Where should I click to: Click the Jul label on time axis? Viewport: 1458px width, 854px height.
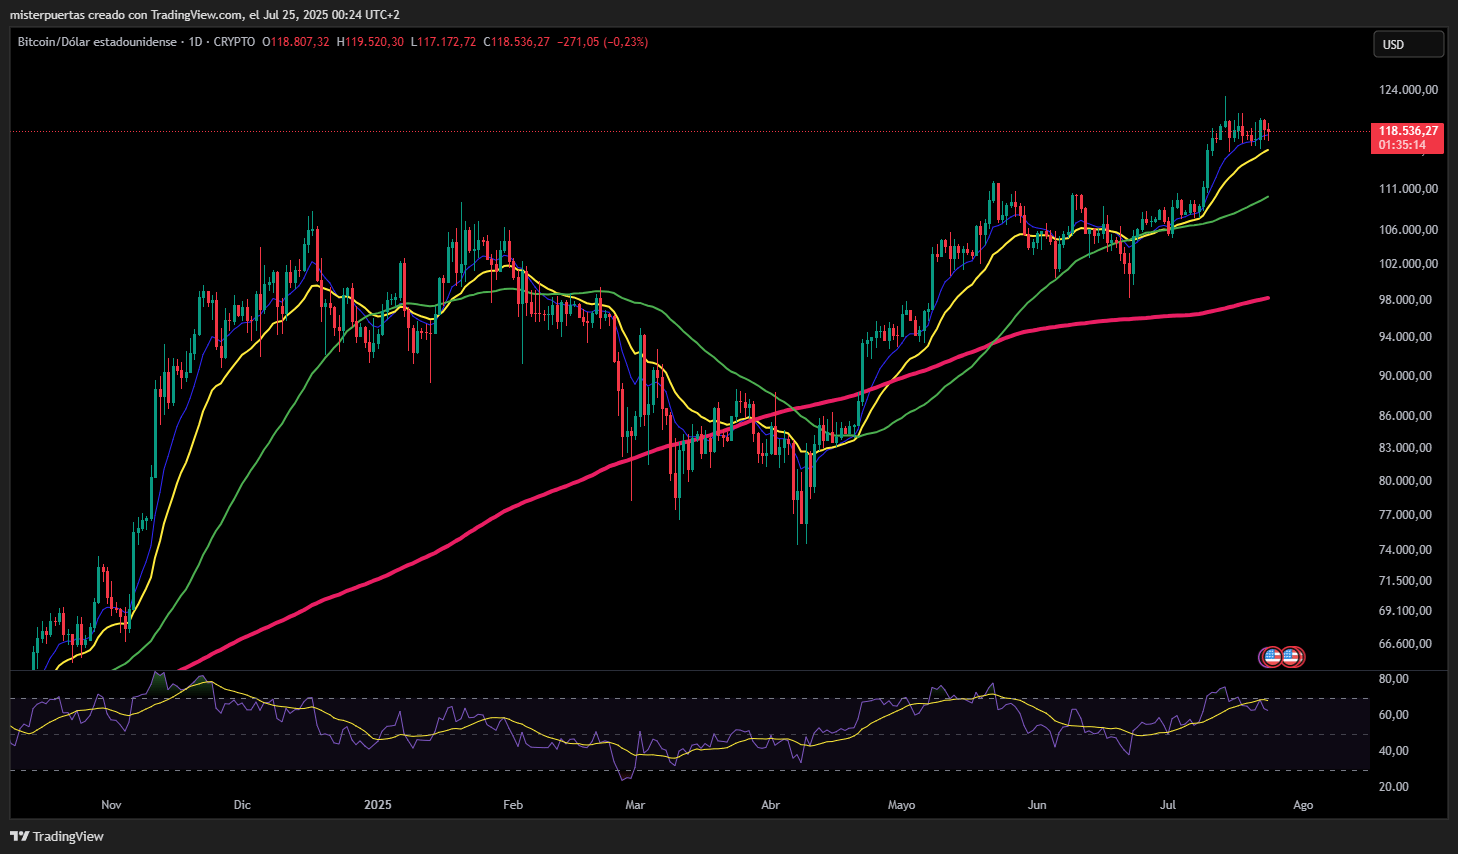1167,805
